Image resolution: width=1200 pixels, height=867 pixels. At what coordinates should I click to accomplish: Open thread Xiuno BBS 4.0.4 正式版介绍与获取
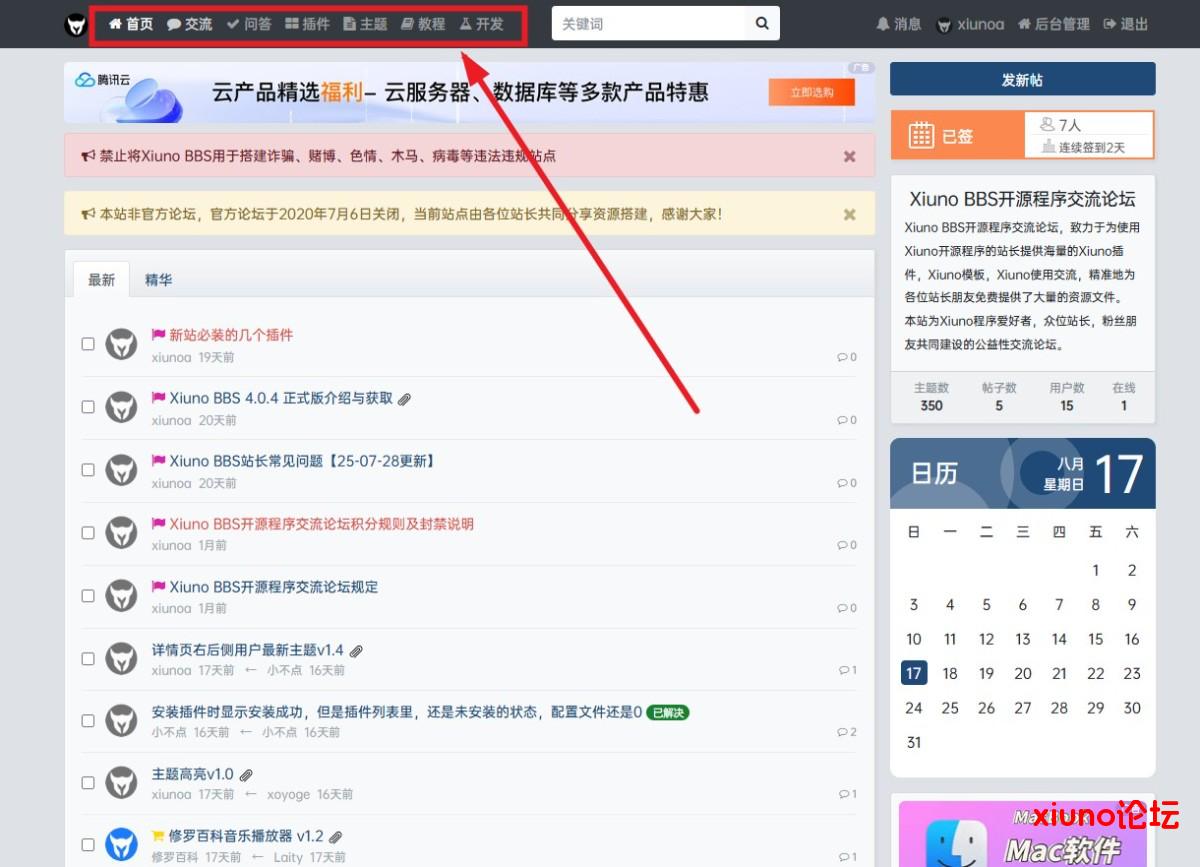click(x=281, y=398)
